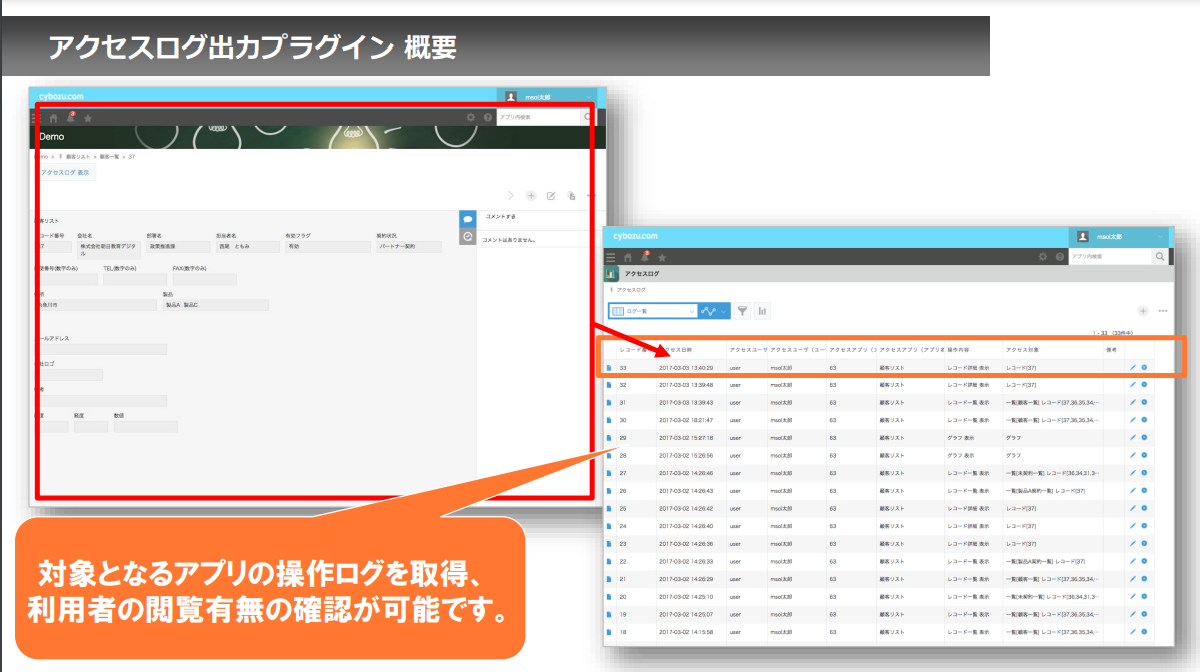Image resolution: width=1200 pixels, height=672 pixels.
Task: Click the magnifier search button in right window
Action: click(x=1160, y=257)
